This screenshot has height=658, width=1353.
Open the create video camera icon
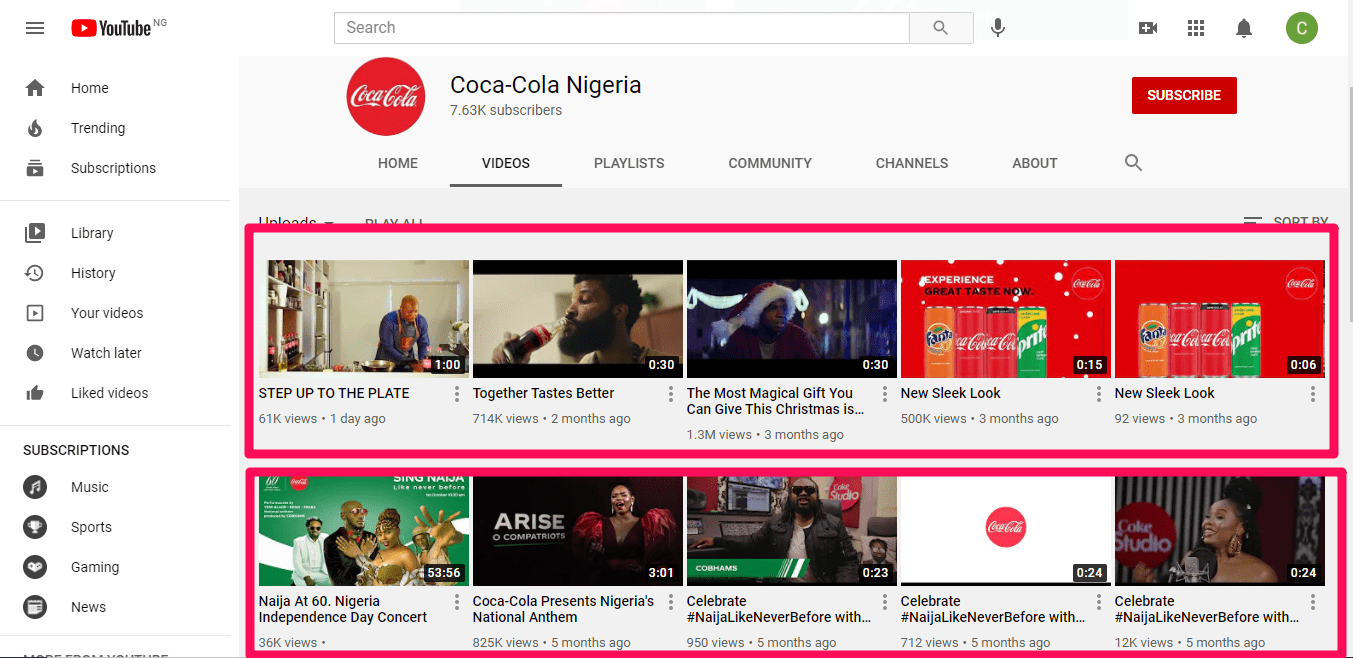tap(1148, 28)
